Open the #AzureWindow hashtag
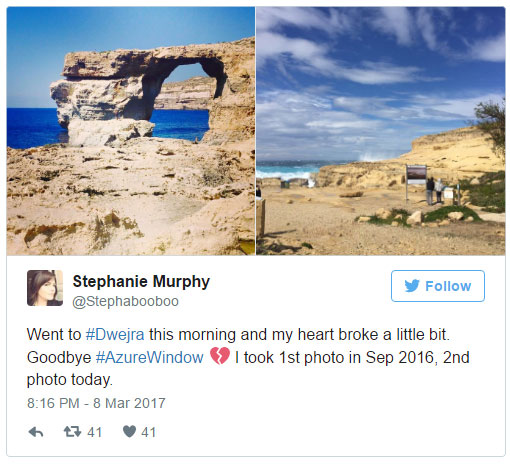Screen dimensions: 510x464 coord(150,357)
